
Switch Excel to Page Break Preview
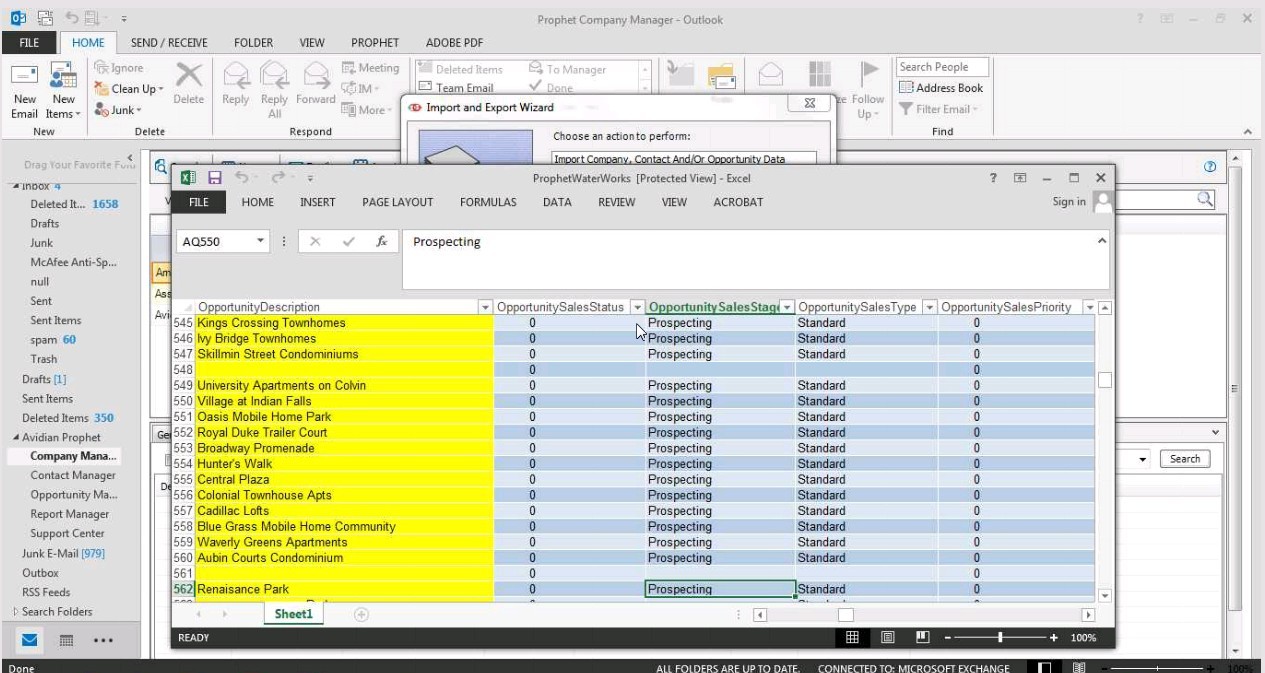pyautogui.click(x=922, y=637)
